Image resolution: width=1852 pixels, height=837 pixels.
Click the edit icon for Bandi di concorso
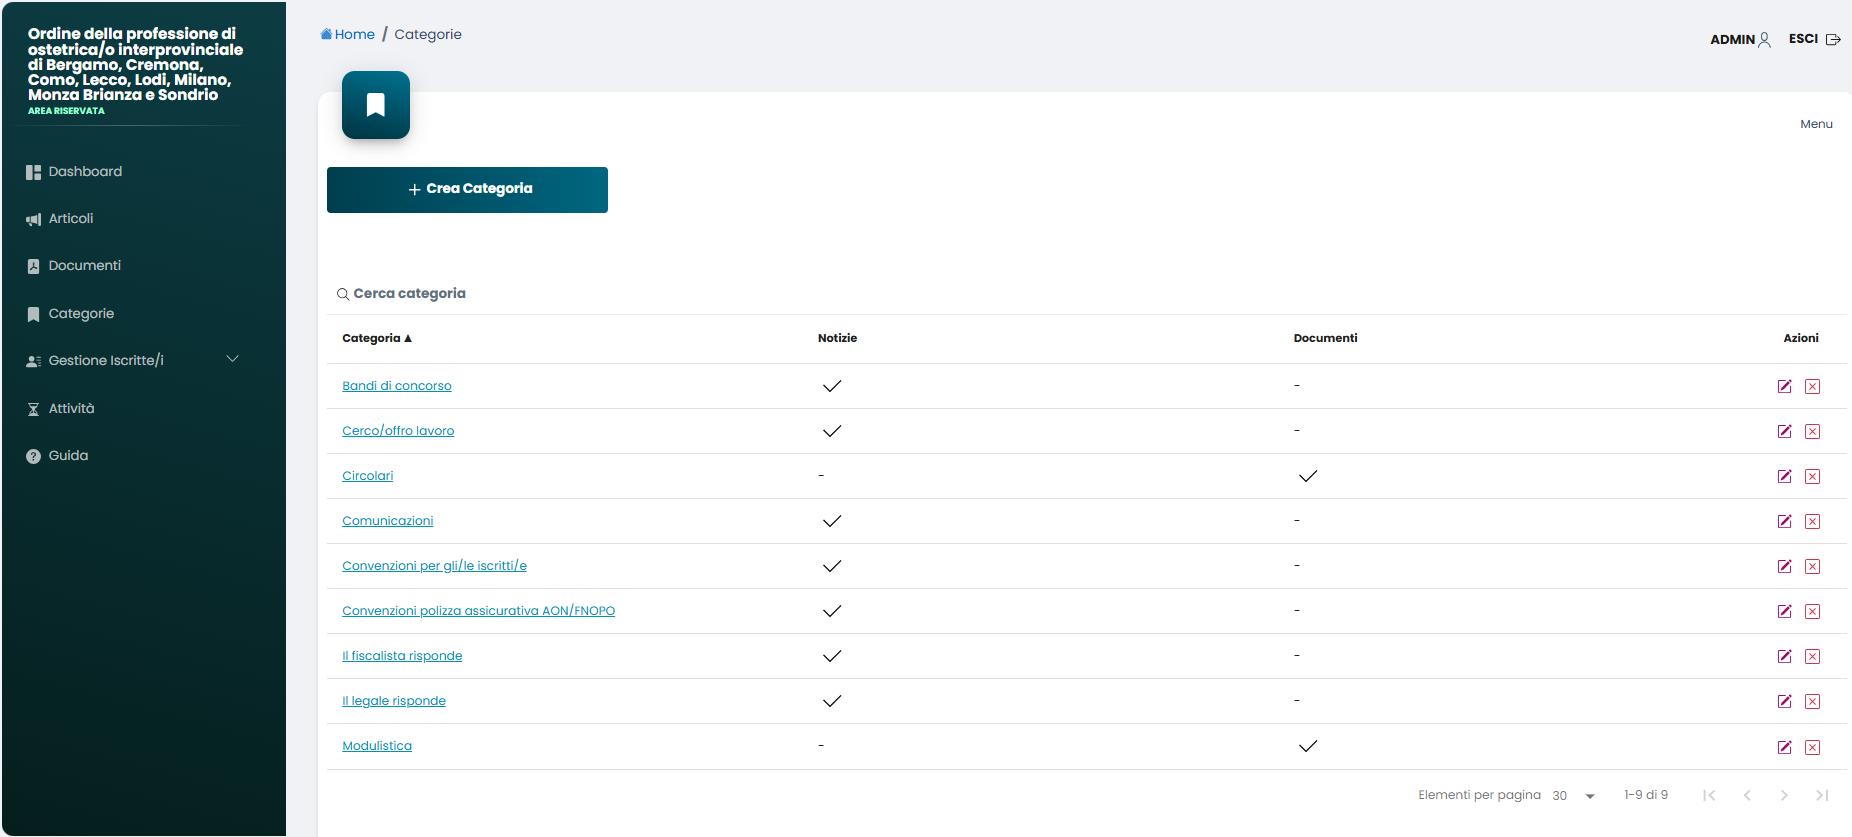[1784, 387]
